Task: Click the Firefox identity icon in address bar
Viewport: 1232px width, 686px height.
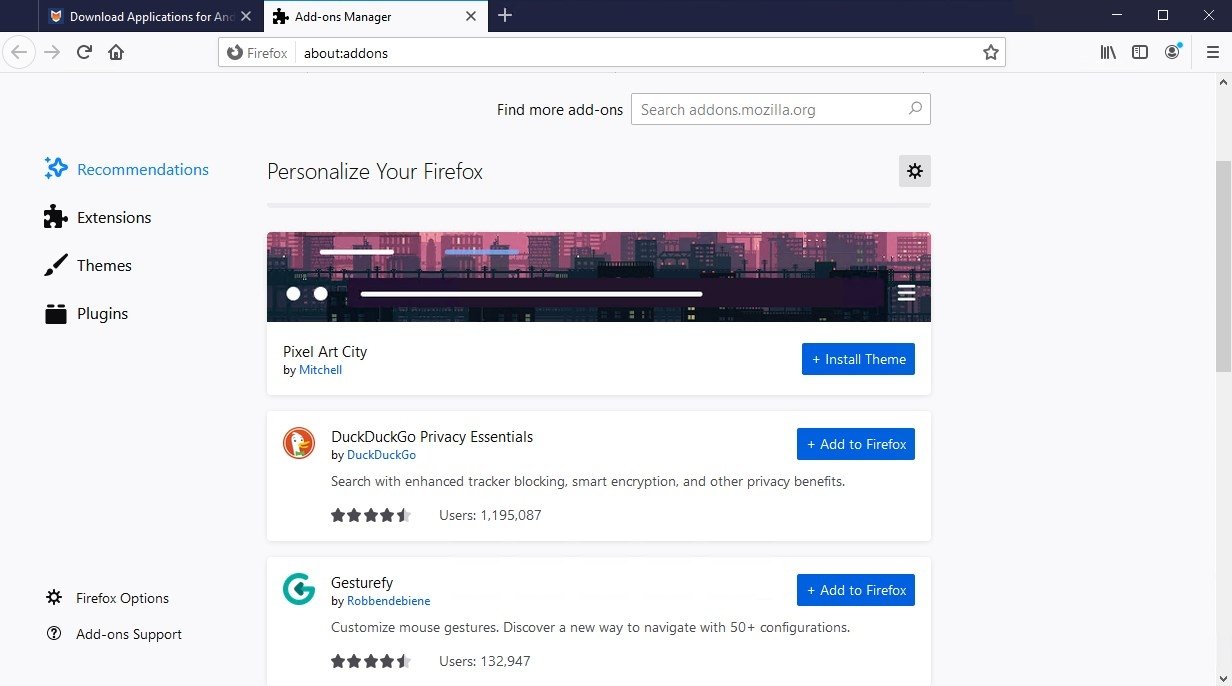Action: coord(257,52)
